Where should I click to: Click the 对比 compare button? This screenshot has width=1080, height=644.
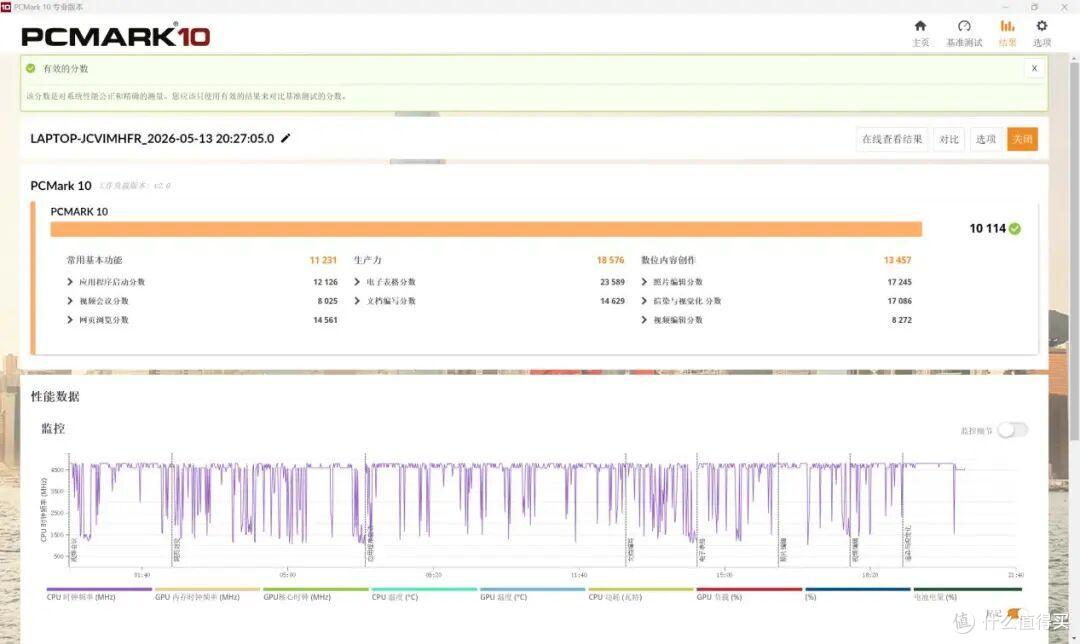(948, 139)
